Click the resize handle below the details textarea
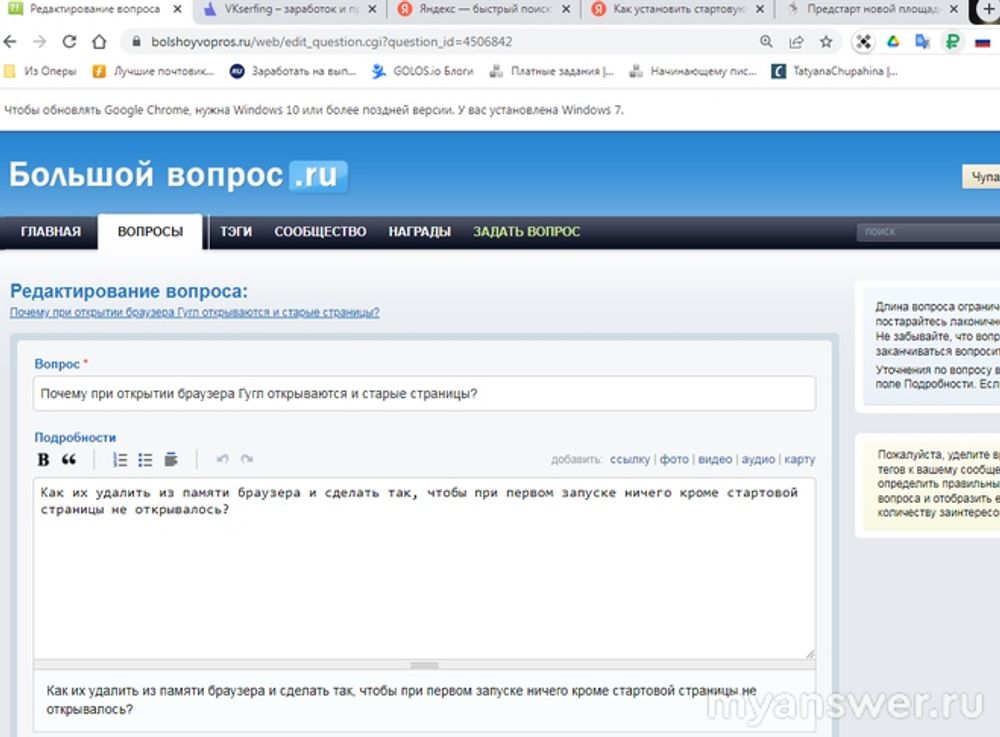1000x737 pixels. (424, 665)
